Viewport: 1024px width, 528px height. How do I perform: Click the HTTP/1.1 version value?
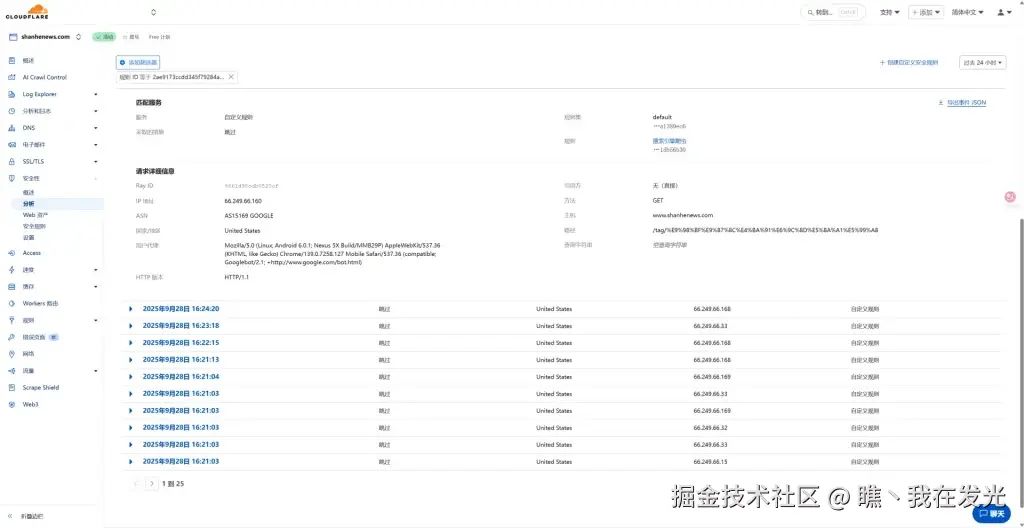coord(236,277)
